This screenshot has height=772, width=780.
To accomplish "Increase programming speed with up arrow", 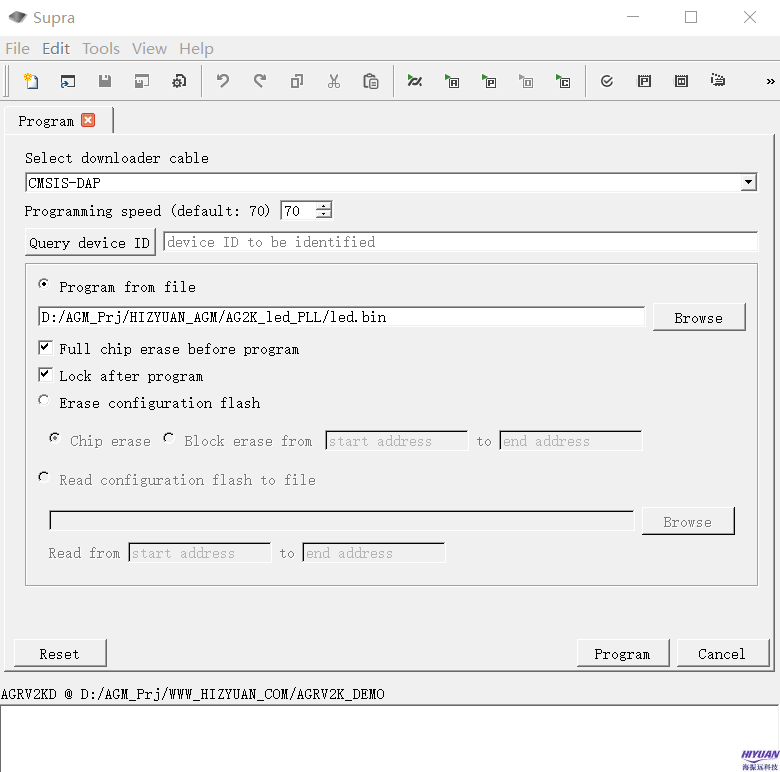I will (324, 206).
